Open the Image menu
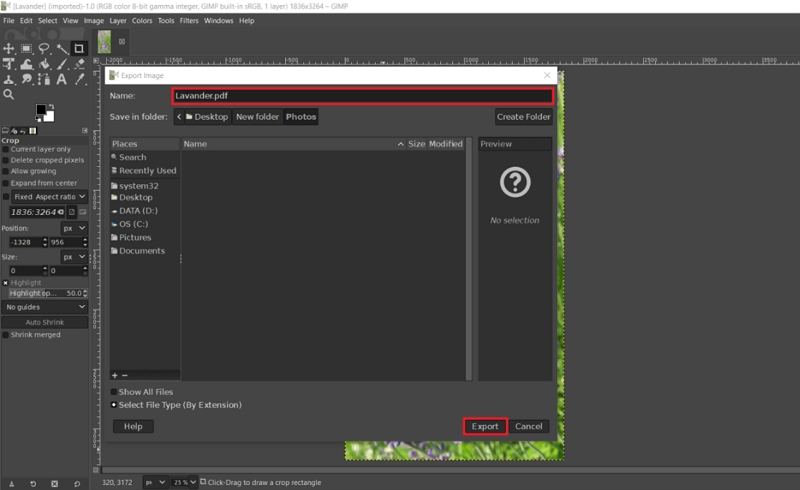 click(94, 21)
